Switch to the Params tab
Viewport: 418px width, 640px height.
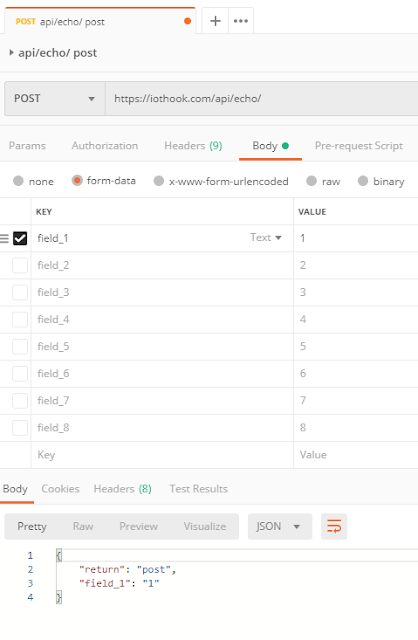[x=27, y=146]
